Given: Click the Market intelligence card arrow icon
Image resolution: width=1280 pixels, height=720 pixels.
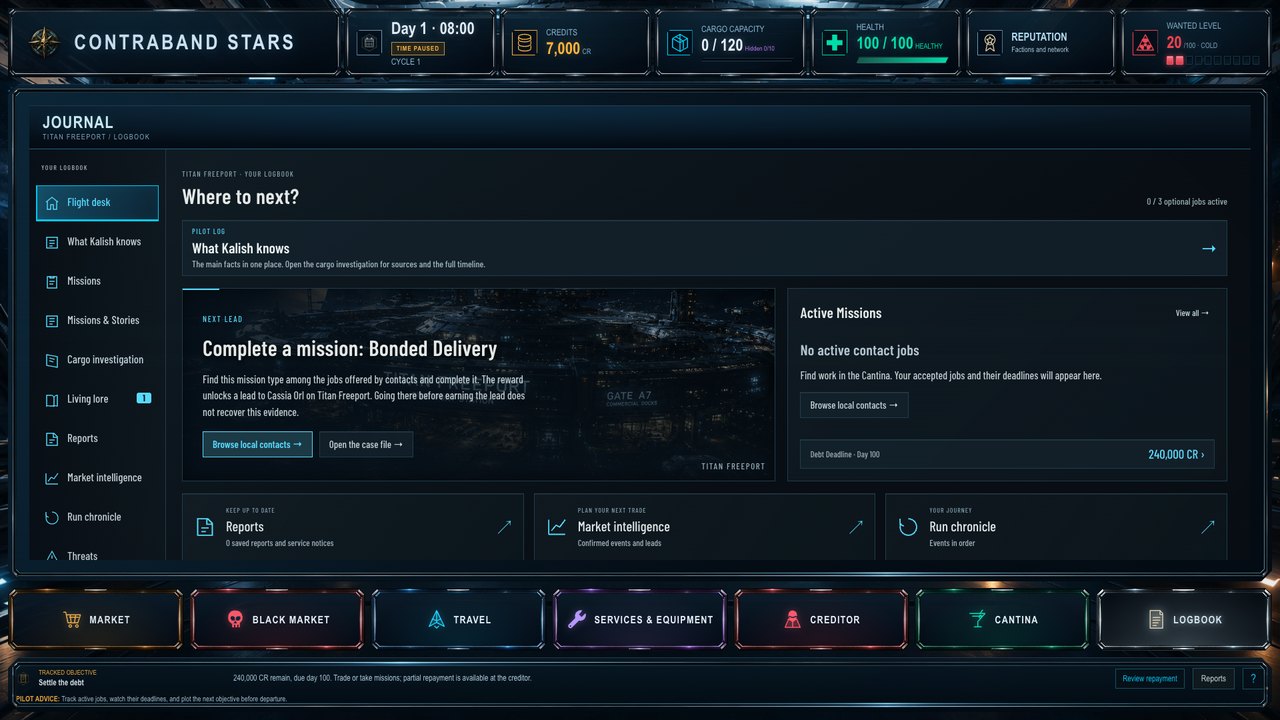Looking at the screenshot, I should point(856,526).
